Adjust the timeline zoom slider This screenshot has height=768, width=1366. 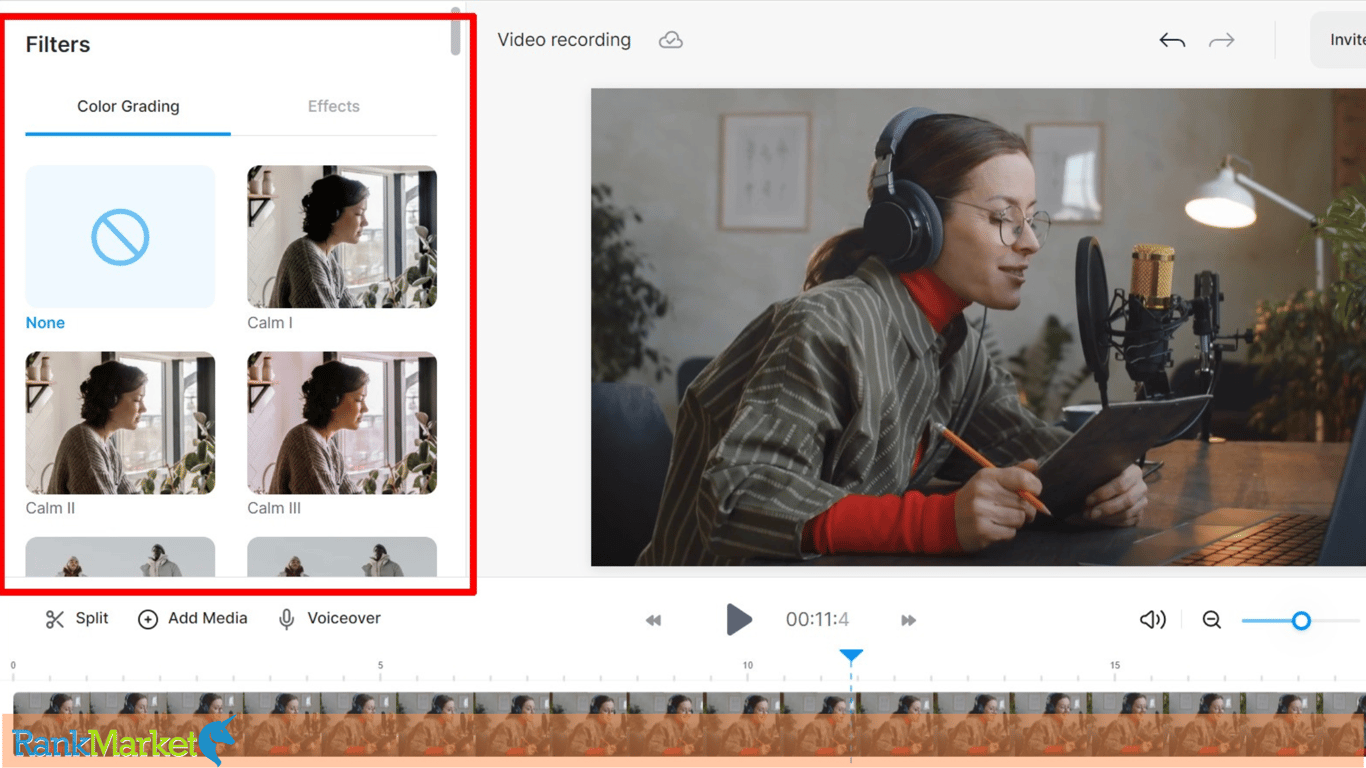1301,621
